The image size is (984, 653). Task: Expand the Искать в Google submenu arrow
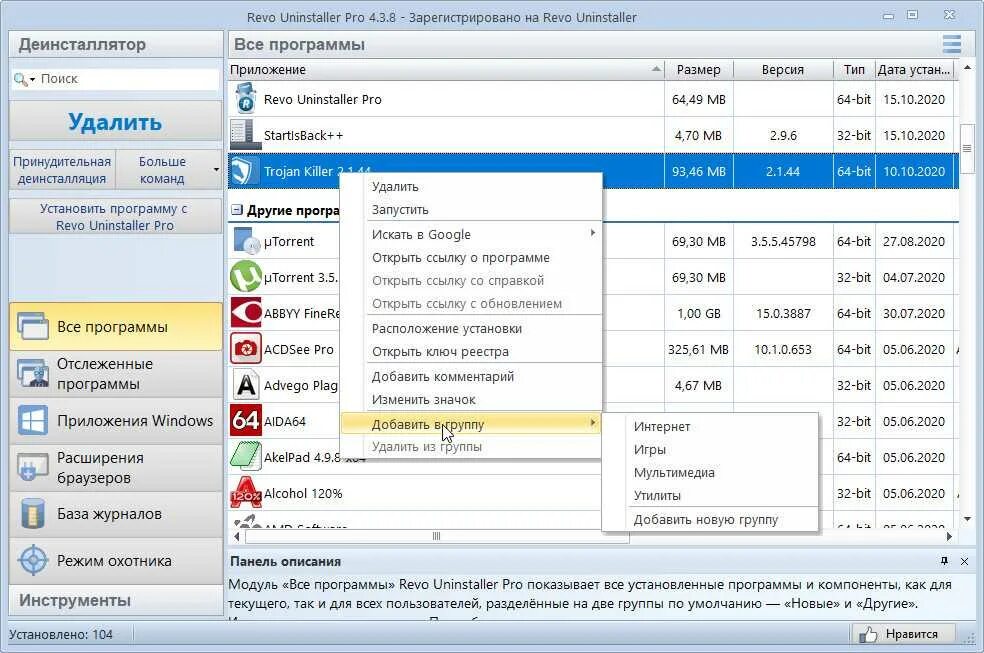[592, 233]
